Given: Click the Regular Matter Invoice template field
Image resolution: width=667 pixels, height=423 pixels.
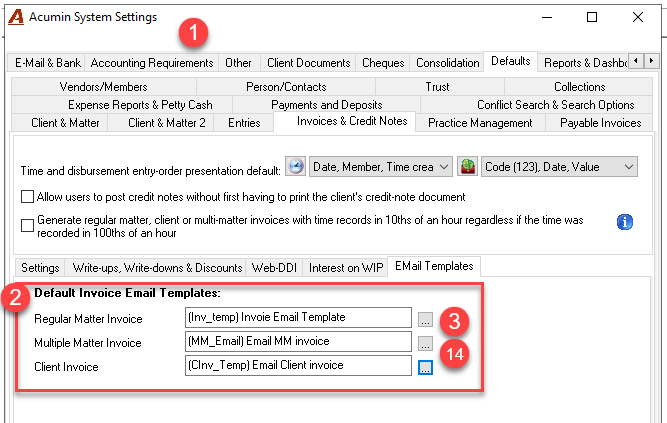Looking at the screenshot, I should tap(298, 317).
